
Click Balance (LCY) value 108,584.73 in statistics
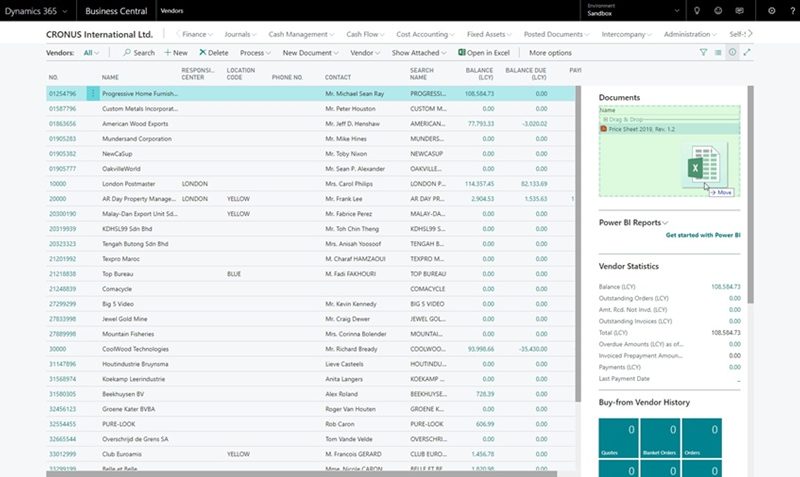pyautogui.click(x=726, y=287)
